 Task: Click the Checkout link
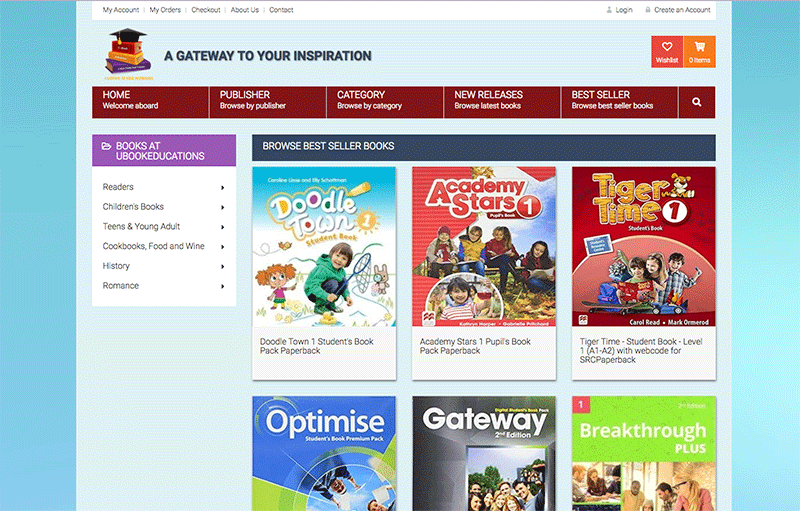[206, 10]
